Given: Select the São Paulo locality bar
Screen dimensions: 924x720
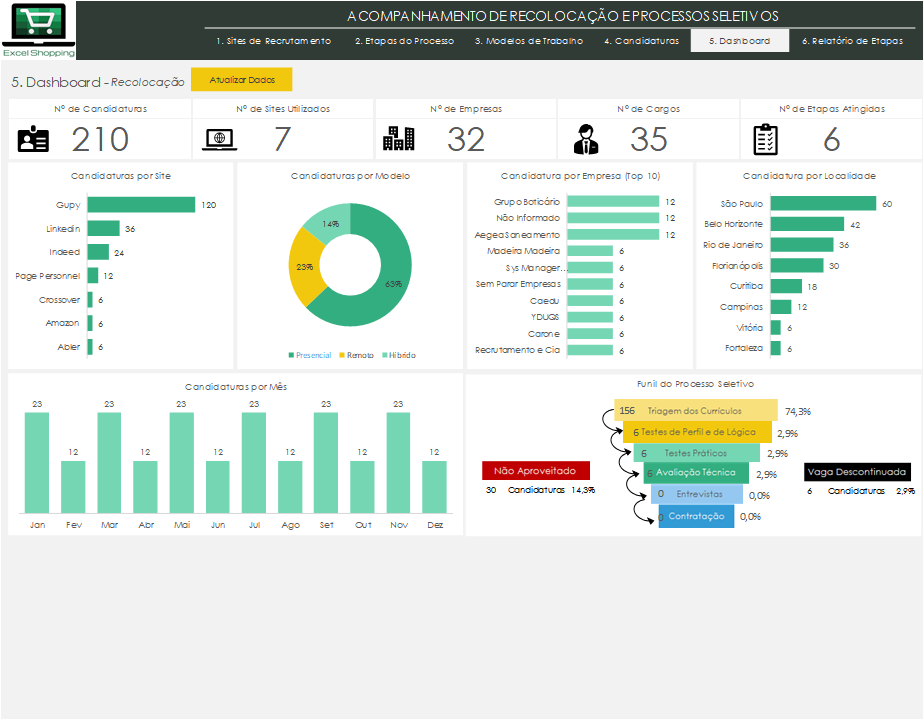Looking at the screenshot, I should pos(823,203).
